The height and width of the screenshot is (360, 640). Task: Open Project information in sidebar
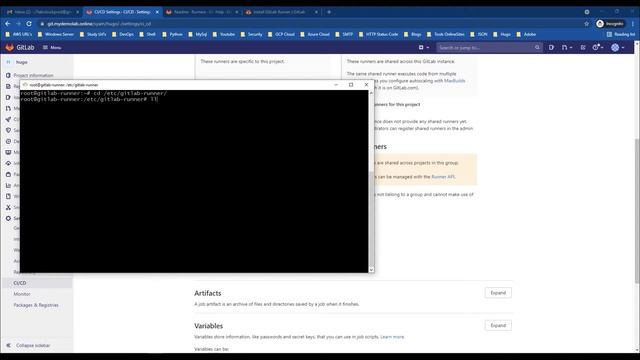(x=33, y=76)
